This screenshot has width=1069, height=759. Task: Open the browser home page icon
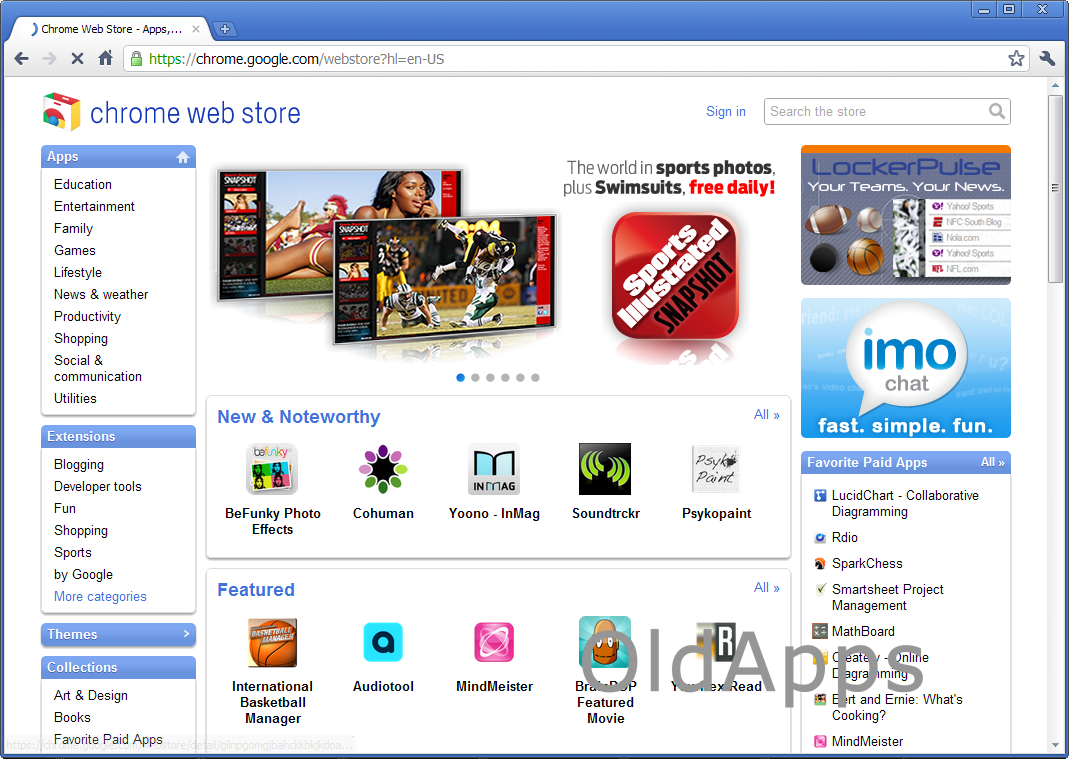[105, 59]
